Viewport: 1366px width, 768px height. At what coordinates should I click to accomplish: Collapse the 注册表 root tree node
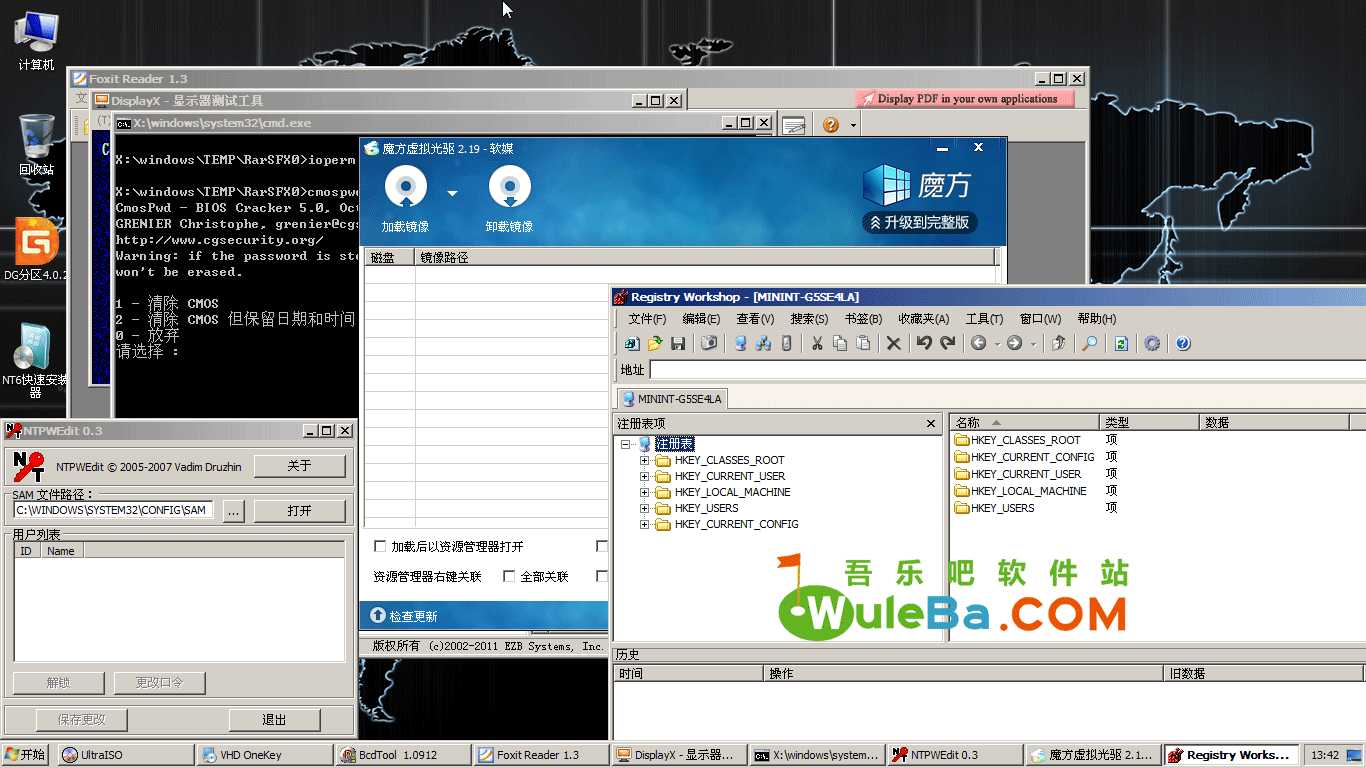click(x=625, y=444)
